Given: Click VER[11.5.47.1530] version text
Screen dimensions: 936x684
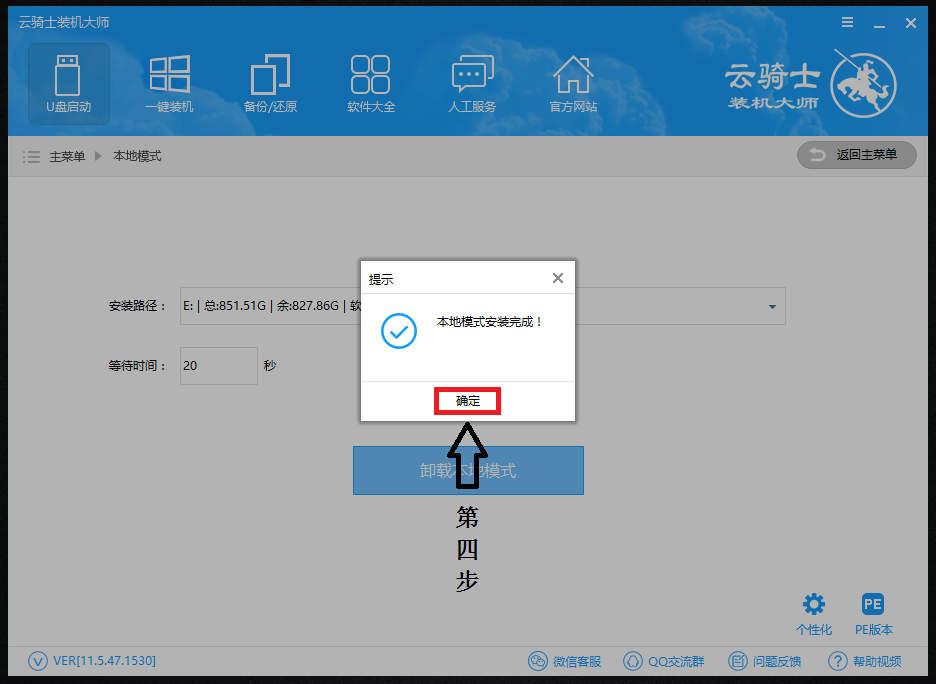Looking at the screenshot, I should tap(104, 661).
